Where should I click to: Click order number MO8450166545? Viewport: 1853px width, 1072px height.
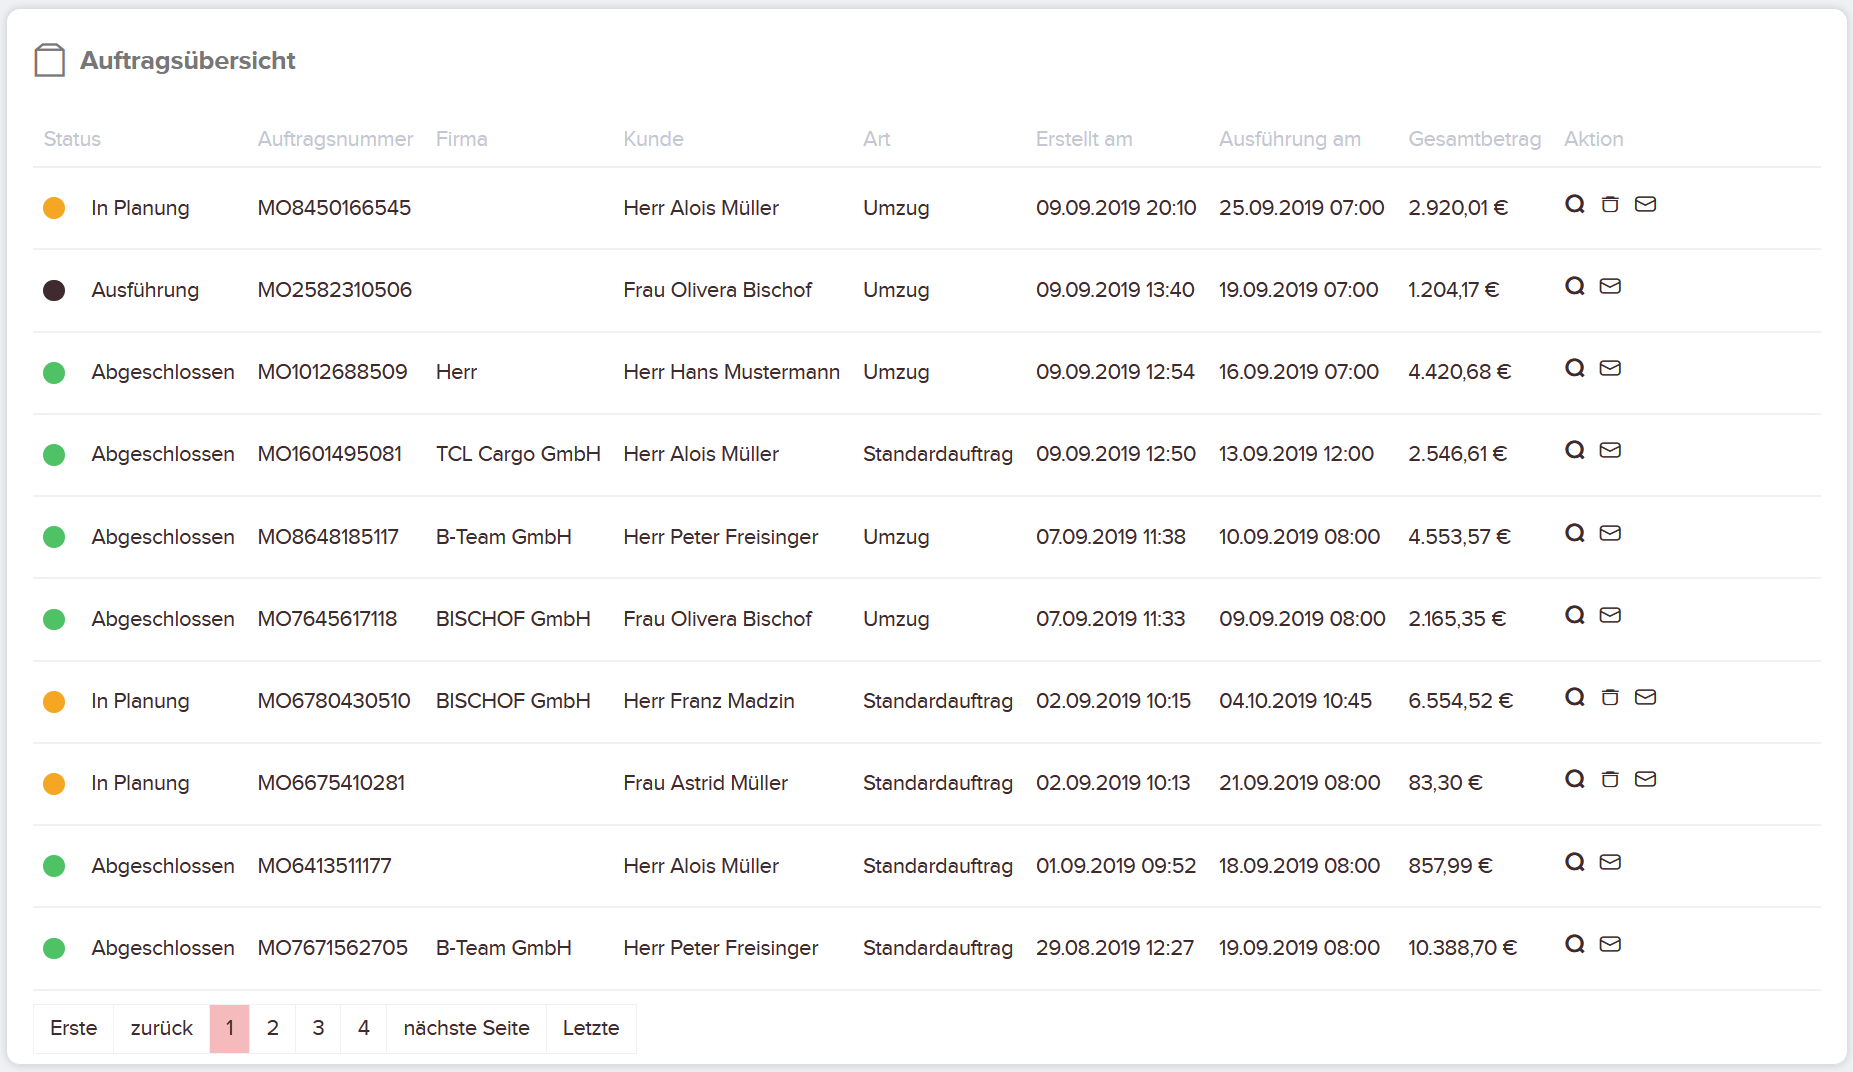point(335,208)
